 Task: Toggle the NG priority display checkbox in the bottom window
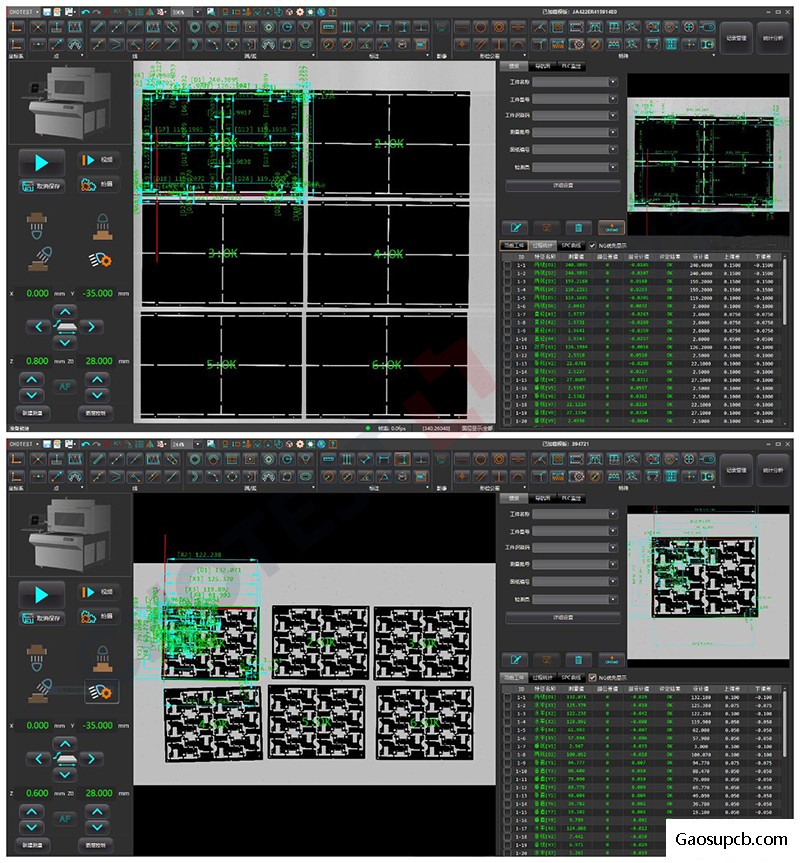point(592,678)
